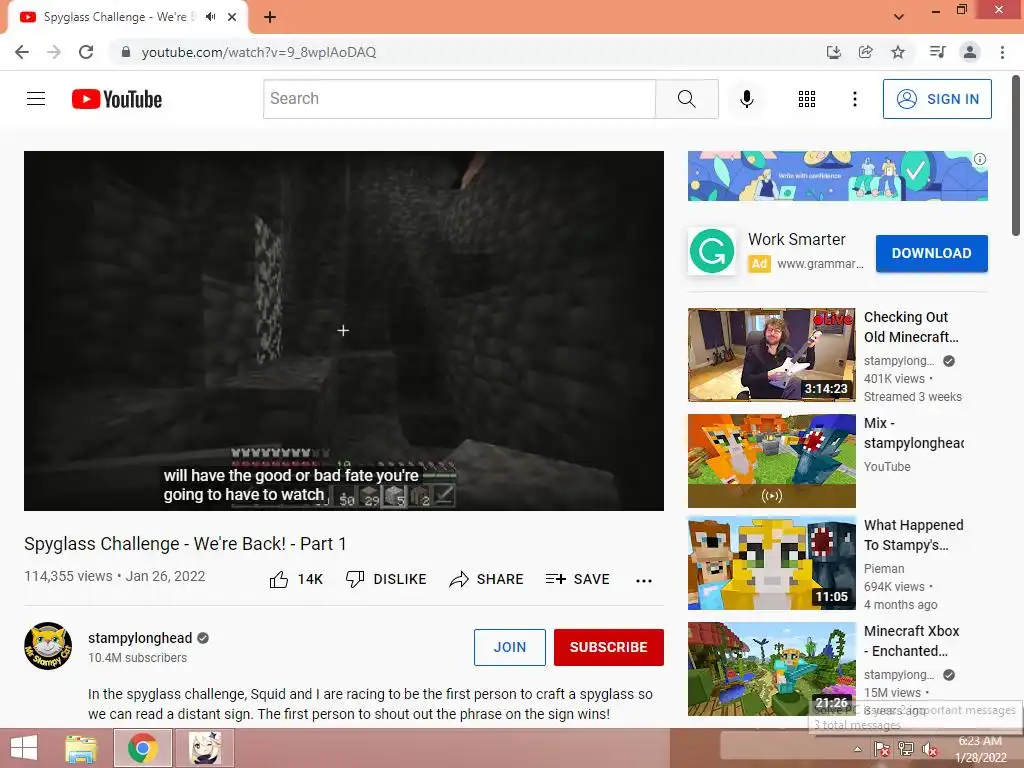This screenshot has height=768, width=1024.
Task: Start voice search with microphone icon
Action: click(746, 99)
